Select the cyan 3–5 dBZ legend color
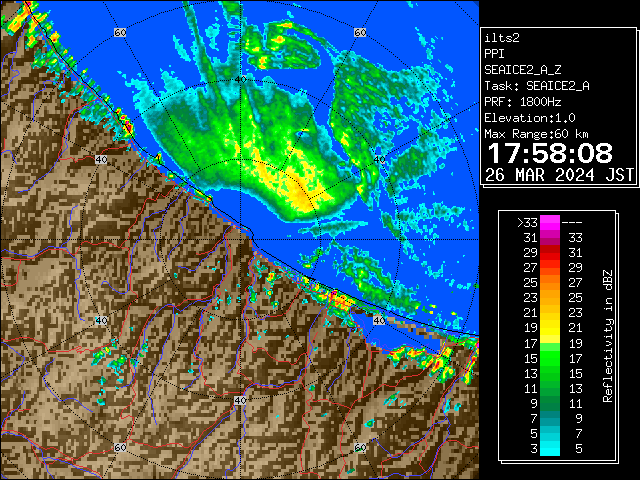This screenshot has width=640, height=480. point(550,448)
